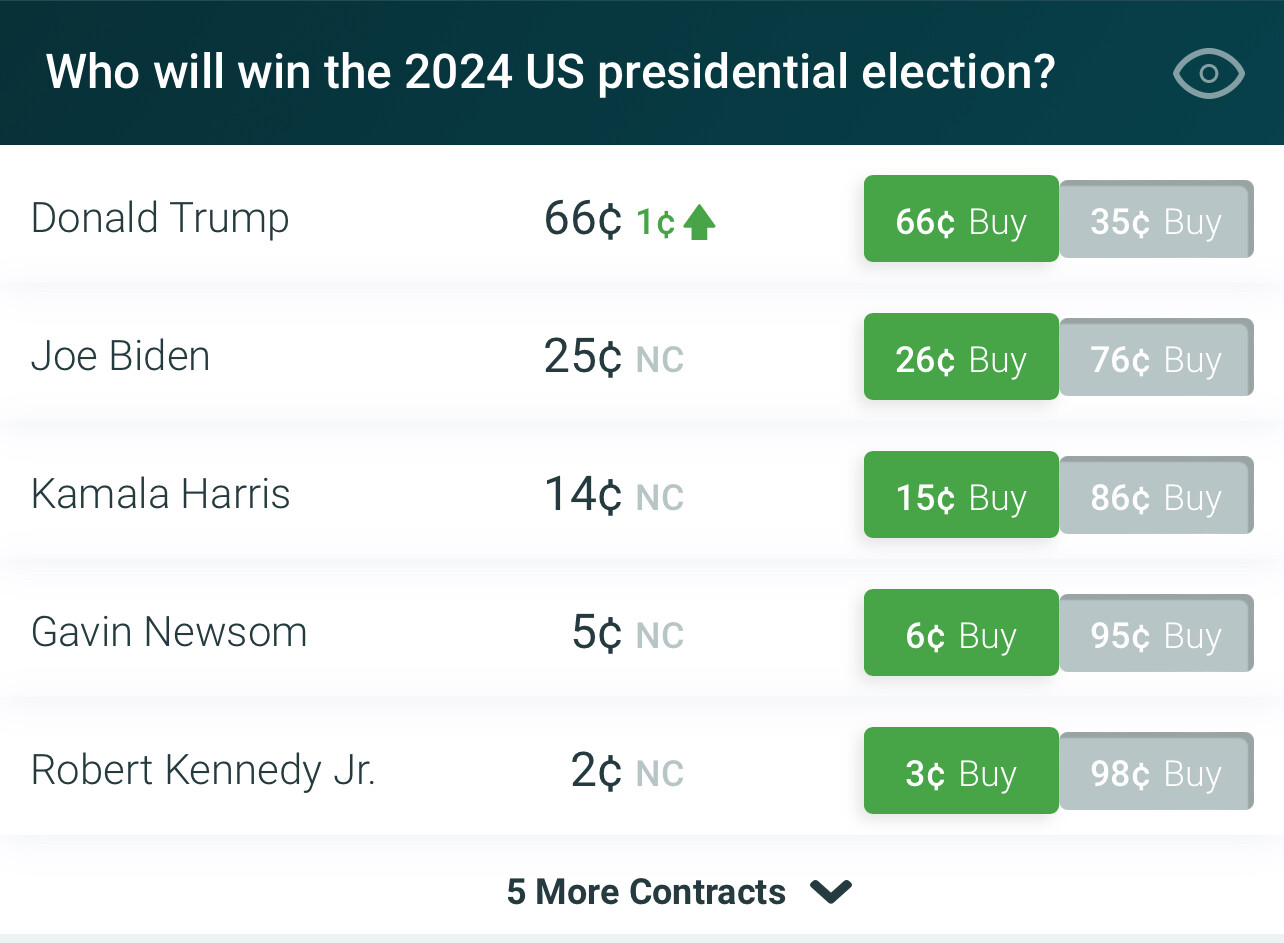Open the 2024 presidential election market title
The width and height of the screenshot is (1284, 943).
pos(550,73)
